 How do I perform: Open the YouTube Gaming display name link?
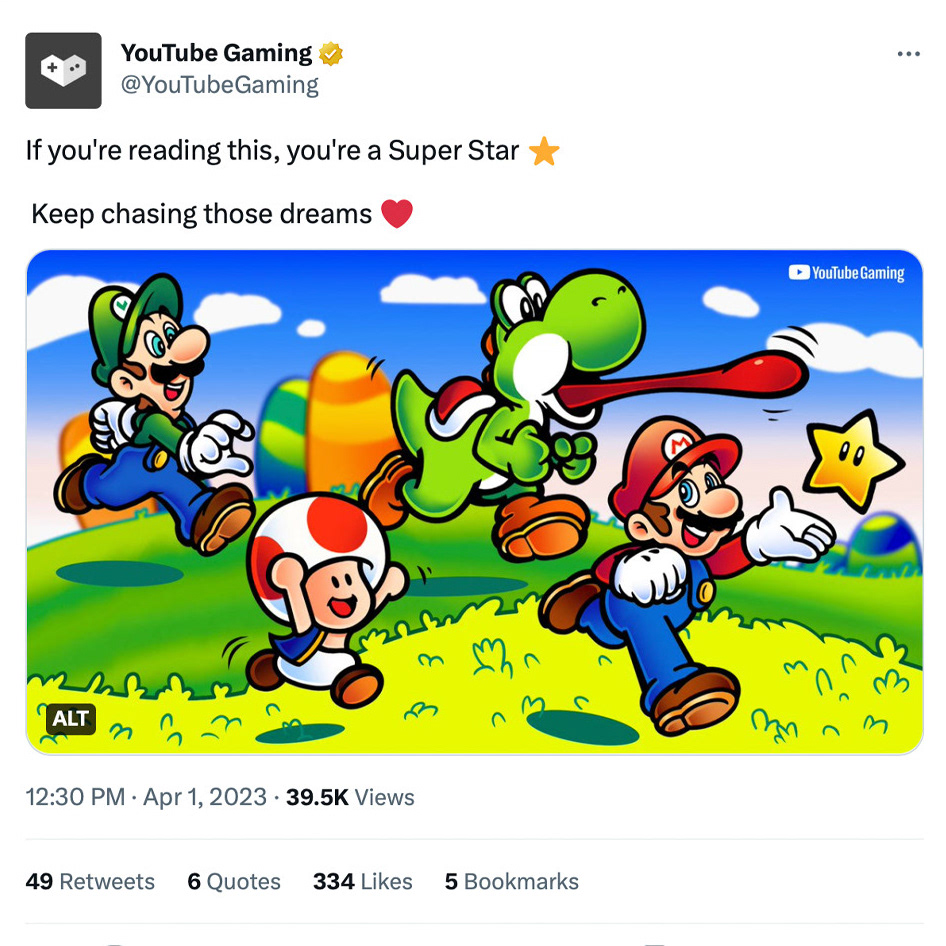point(216,53)
